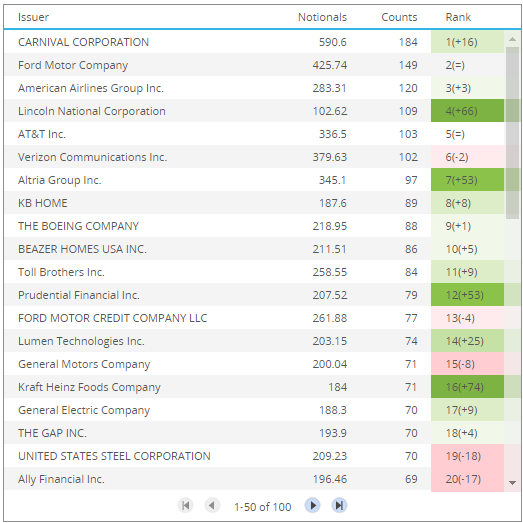
Task: Click the count value 97
Action: pyautogui.click(x=411, y=180)
